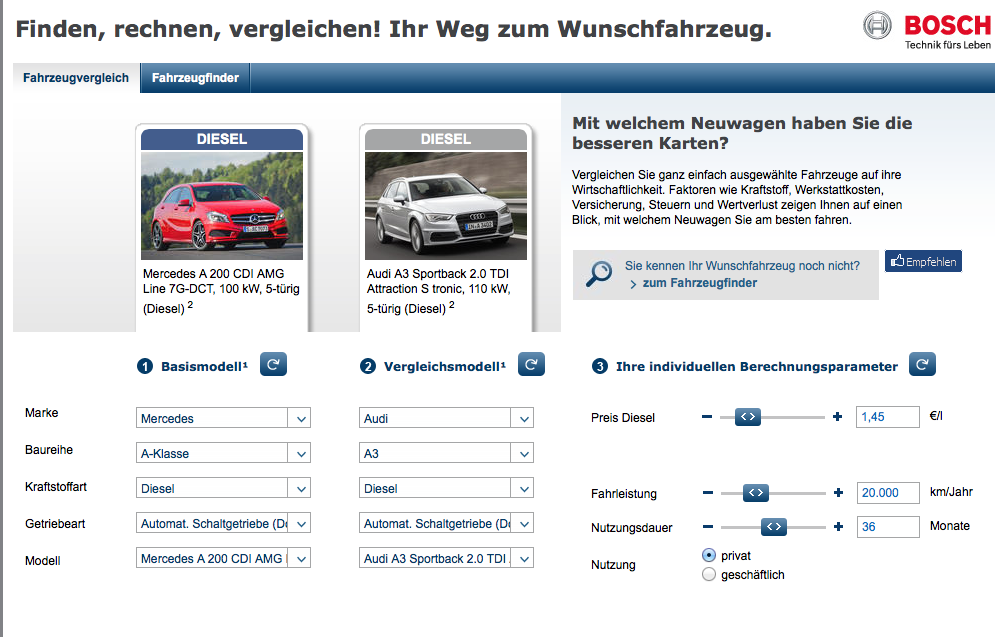Click the Preis Diesel field showing 1,45

point(888,417)
